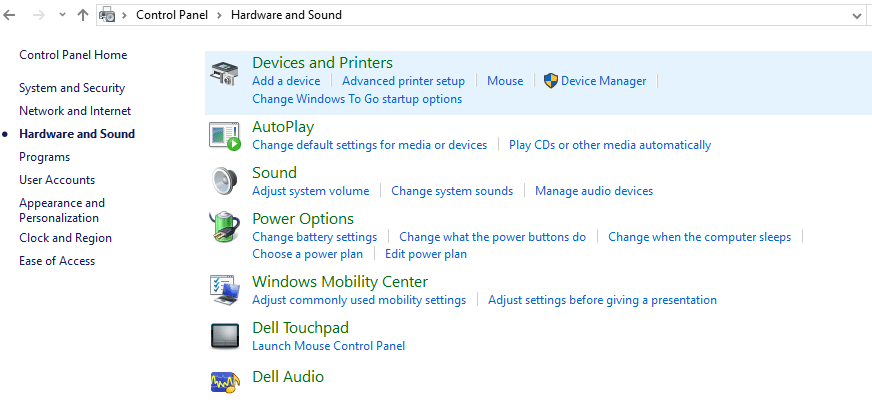Change when the computer sleeps
The height and width of the screenshot is (400, 872).
pos(700,237)
